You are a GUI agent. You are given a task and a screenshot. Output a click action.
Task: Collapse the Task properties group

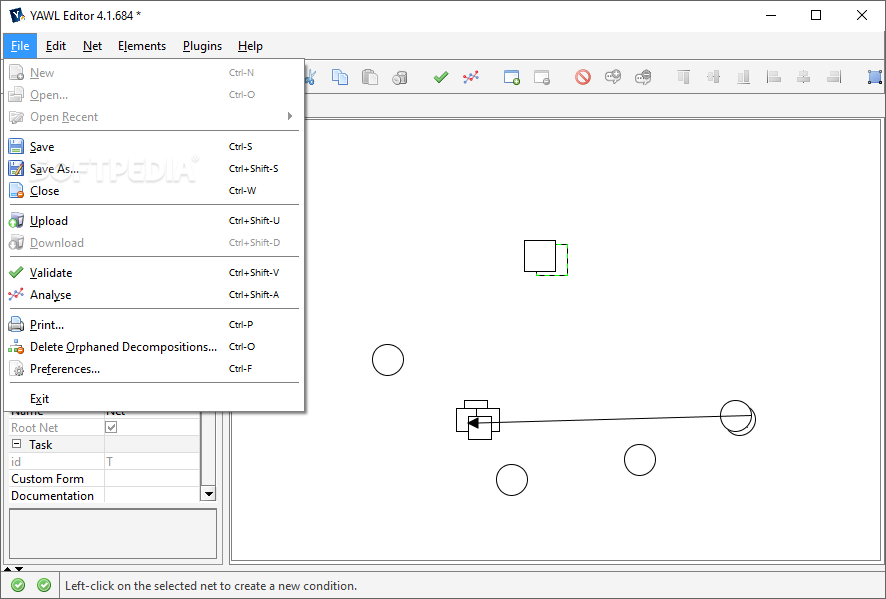click(x=16, y=444)
